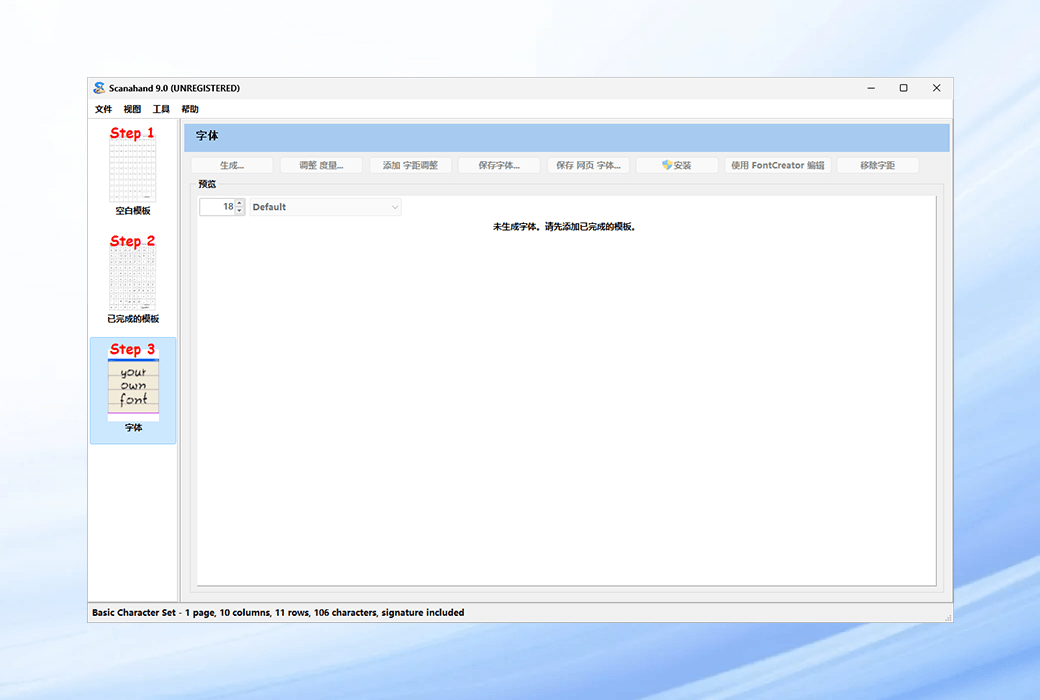Click the 字体 panel header text
Image resolution: width=1040 pixels, height=700 pixels.
[x=207, y=136]
